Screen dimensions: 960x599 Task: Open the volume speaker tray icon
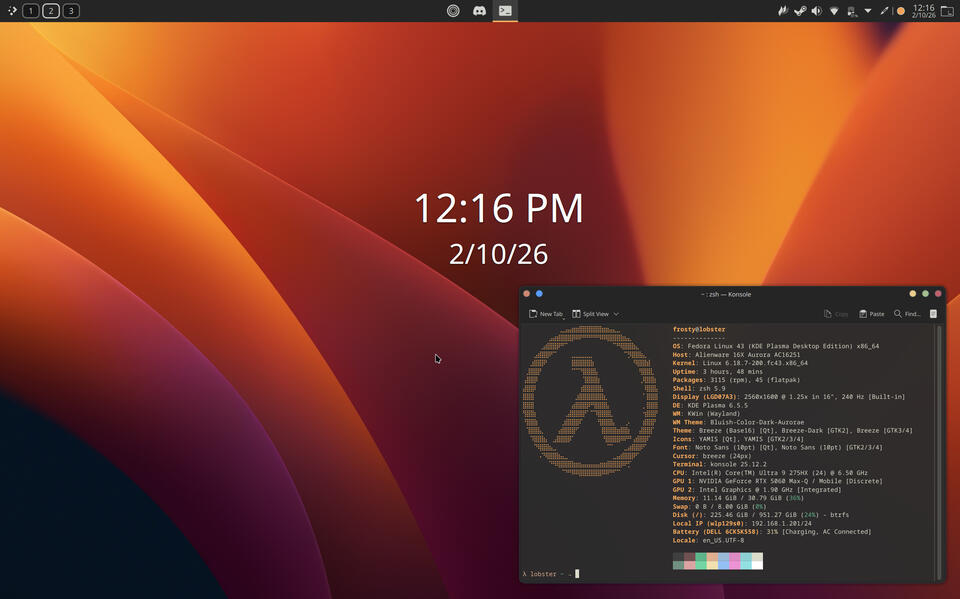[x=817, y=11]
